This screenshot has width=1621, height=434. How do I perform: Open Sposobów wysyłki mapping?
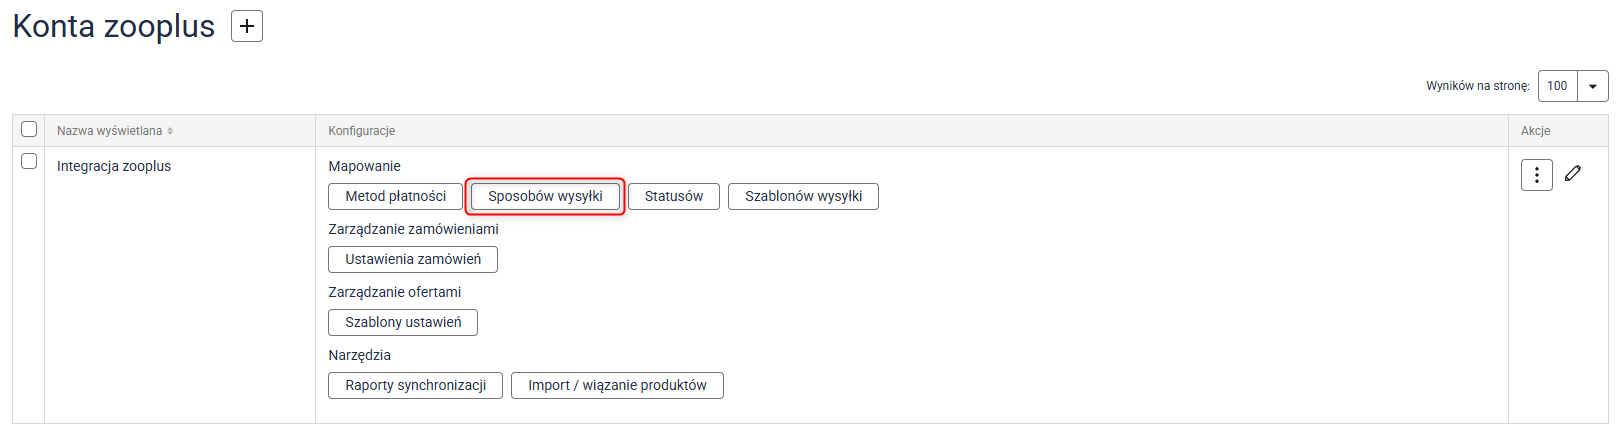coord(545,196)
